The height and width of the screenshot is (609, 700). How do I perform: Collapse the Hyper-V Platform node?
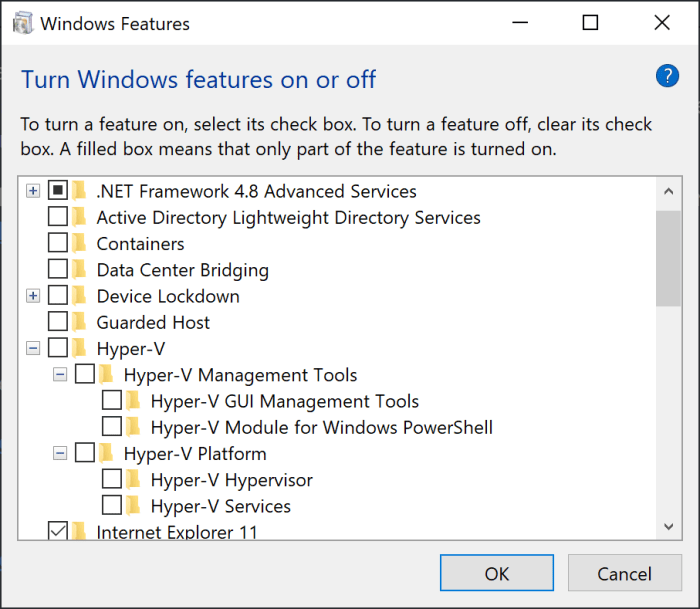pos(60,454)
